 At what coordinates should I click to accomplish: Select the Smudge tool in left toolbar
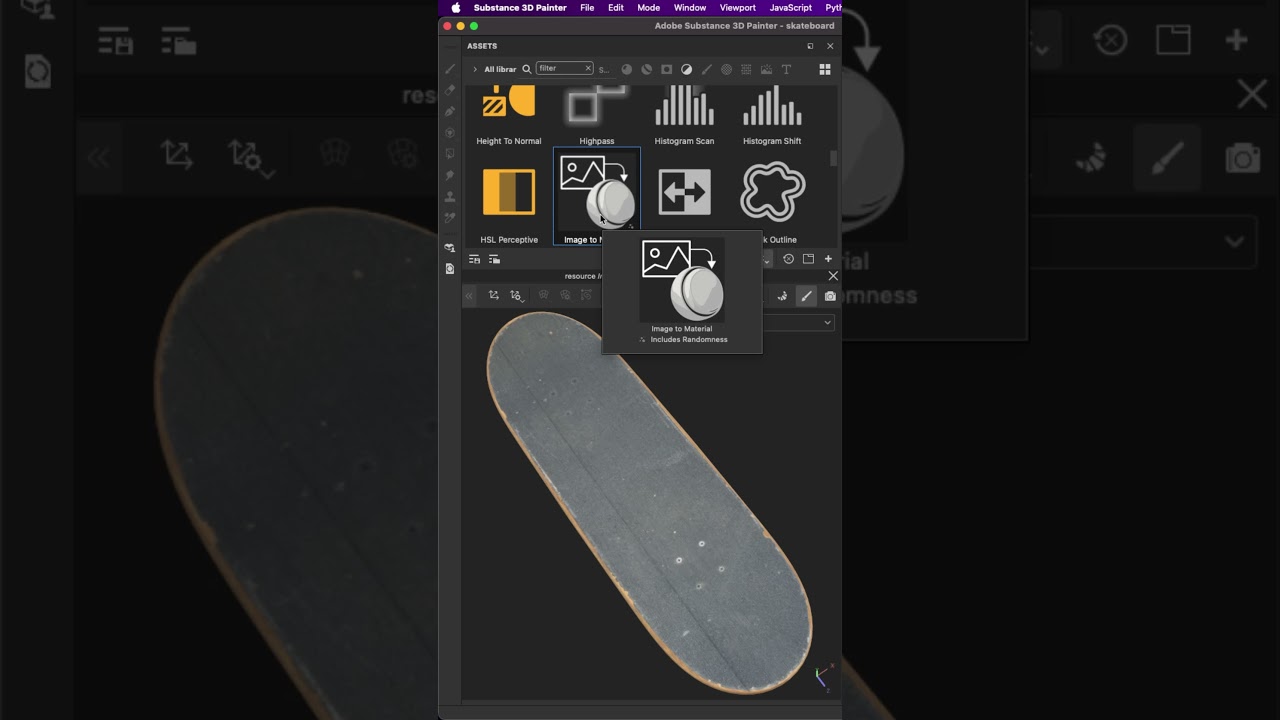450,175
